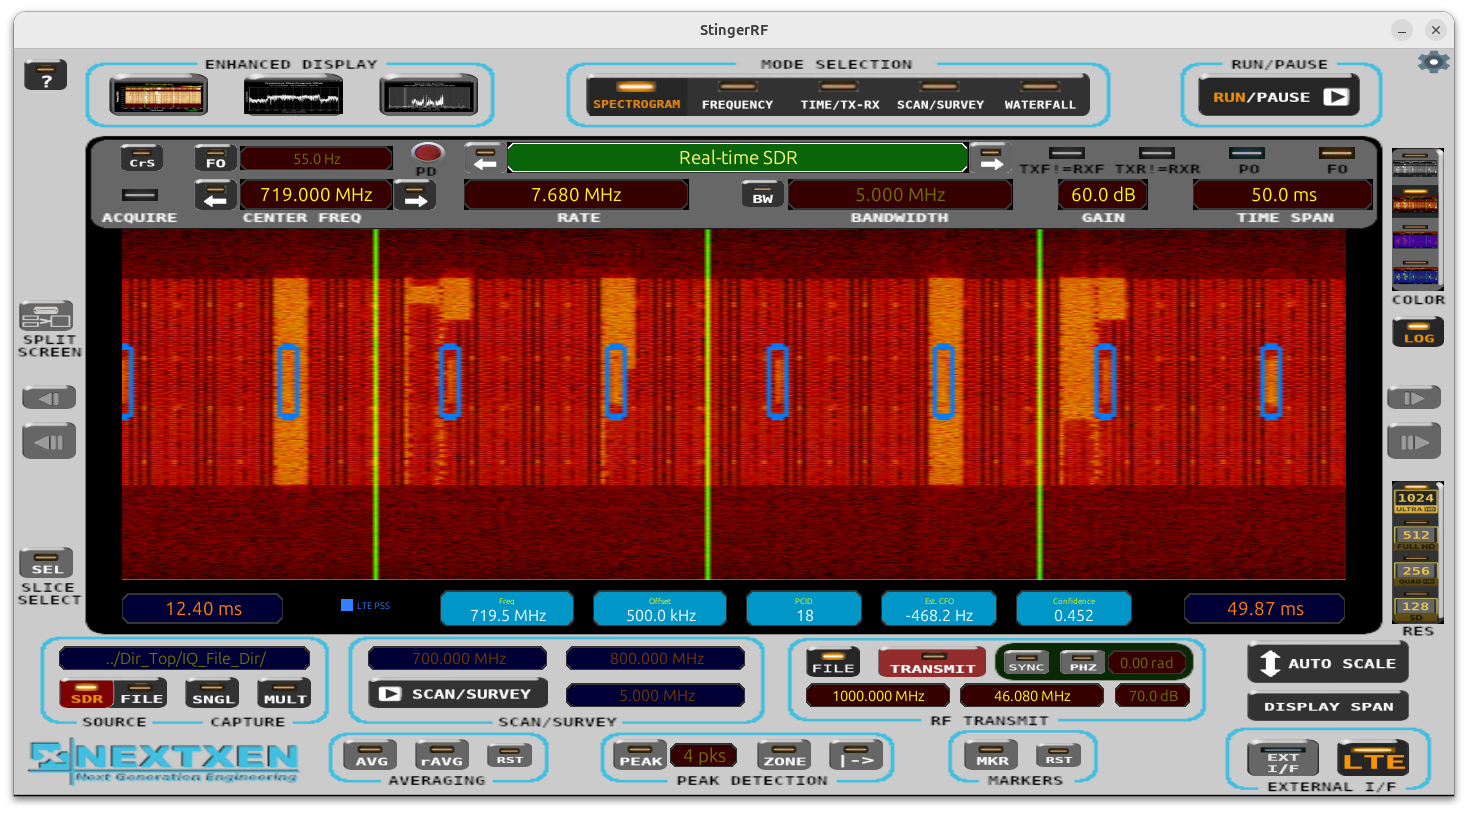
Task: Click the 719.000 MHz center frequency field
Action: [316, 195]
